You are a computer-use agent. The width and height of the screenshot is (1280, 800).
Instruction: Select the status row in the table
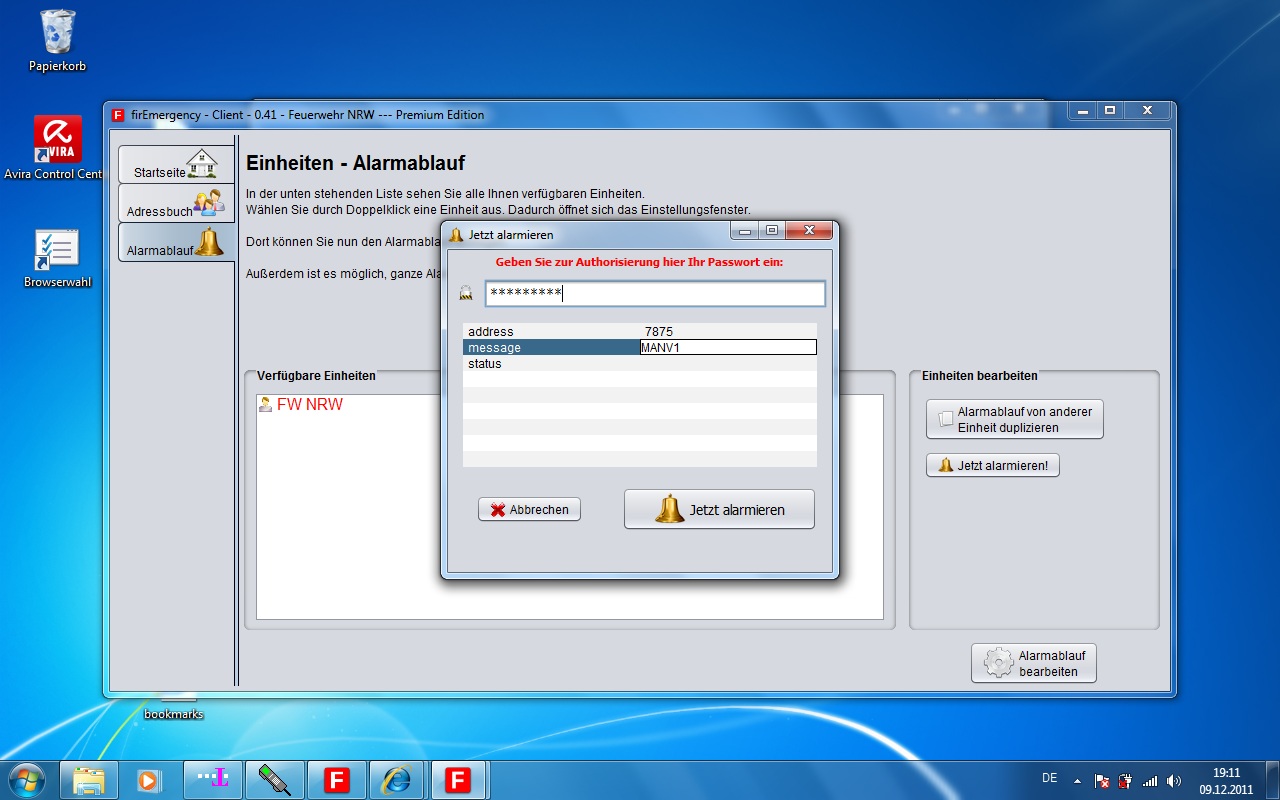(x=550, y=364)
